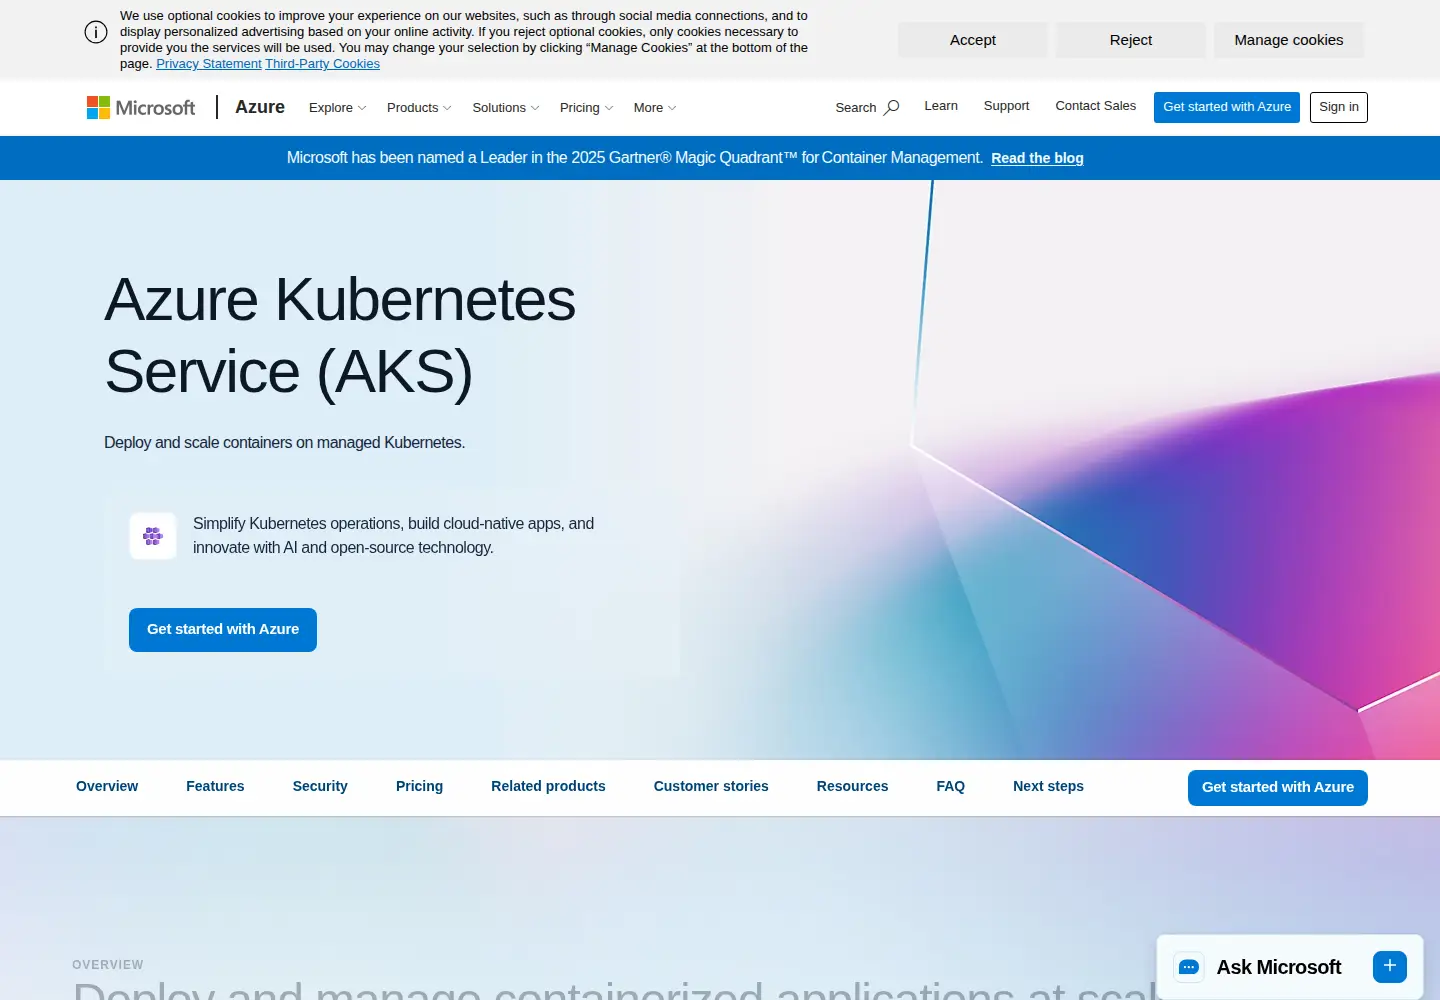Viewport: 1440px width, 1000px height.
Task: Select Pricing in the section navigation
Action: point(419,786)
